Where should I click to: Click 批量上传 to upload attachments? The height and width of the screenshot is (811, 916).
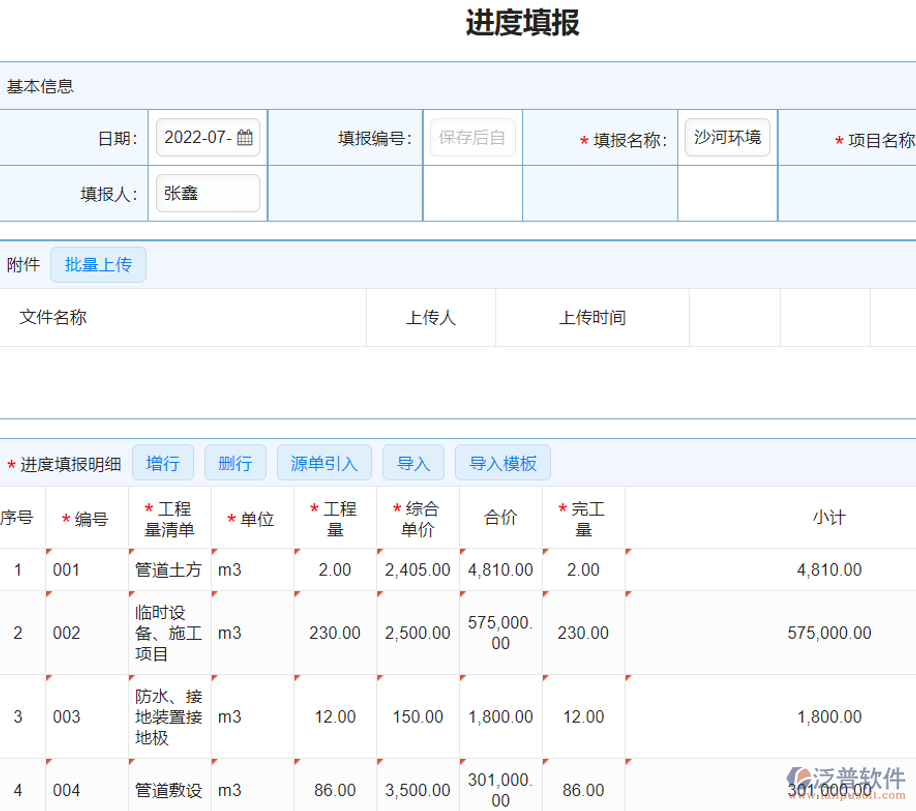(98, 265)
